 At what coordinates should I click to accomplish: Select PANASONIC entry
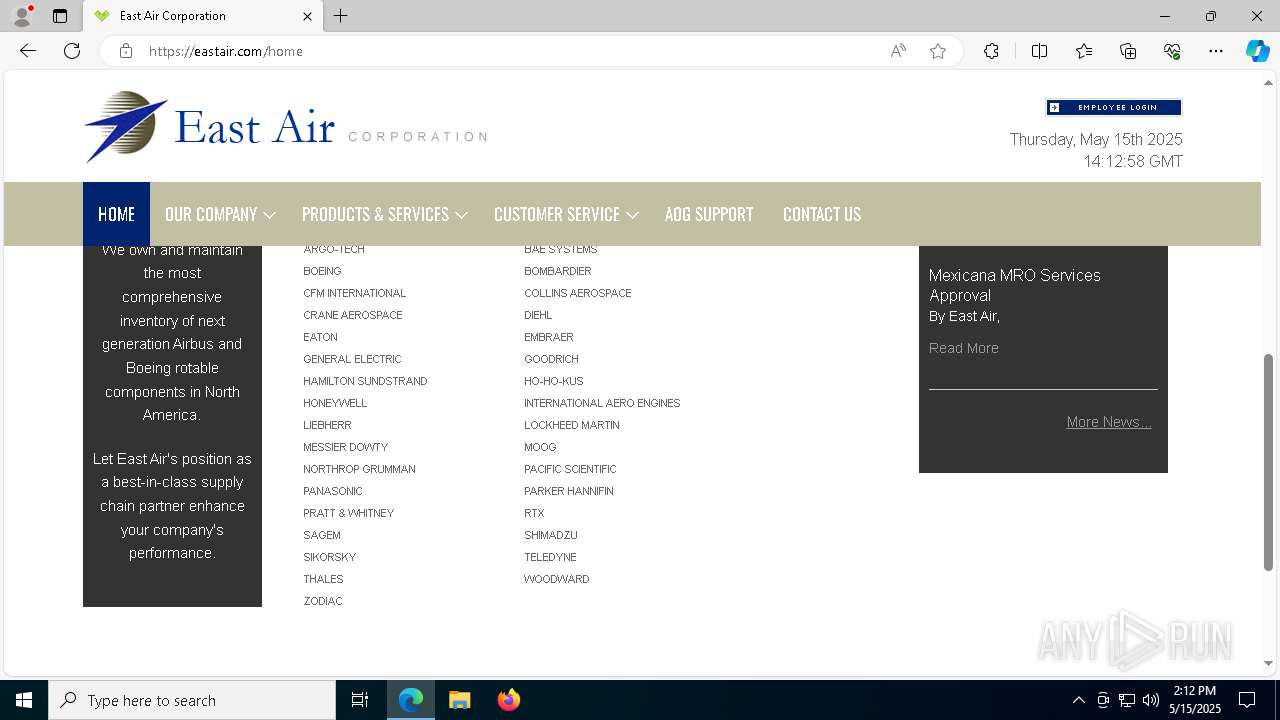333,491
